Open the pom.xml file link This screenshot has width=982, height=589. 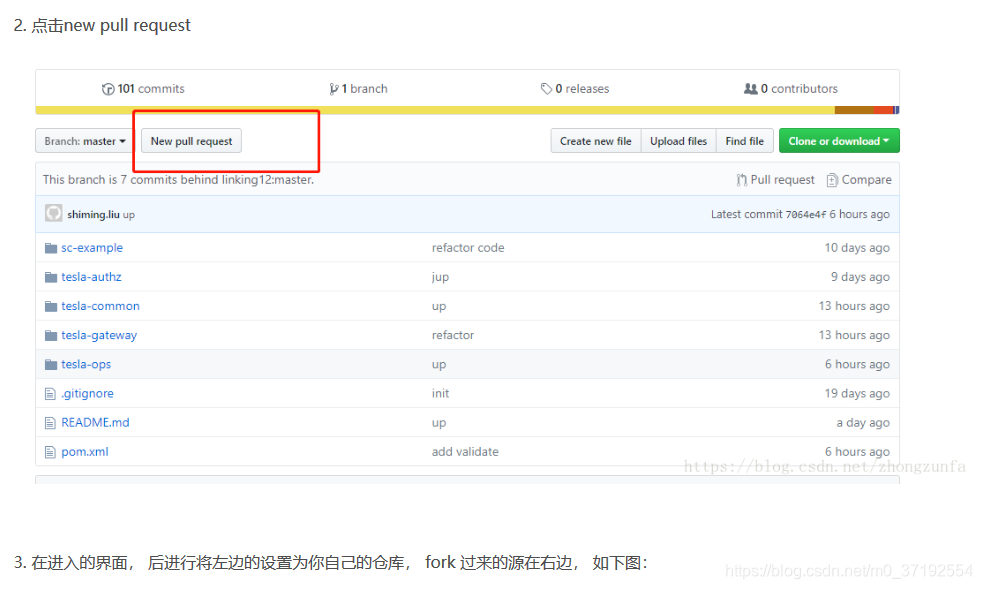click(x=85, y=452)
